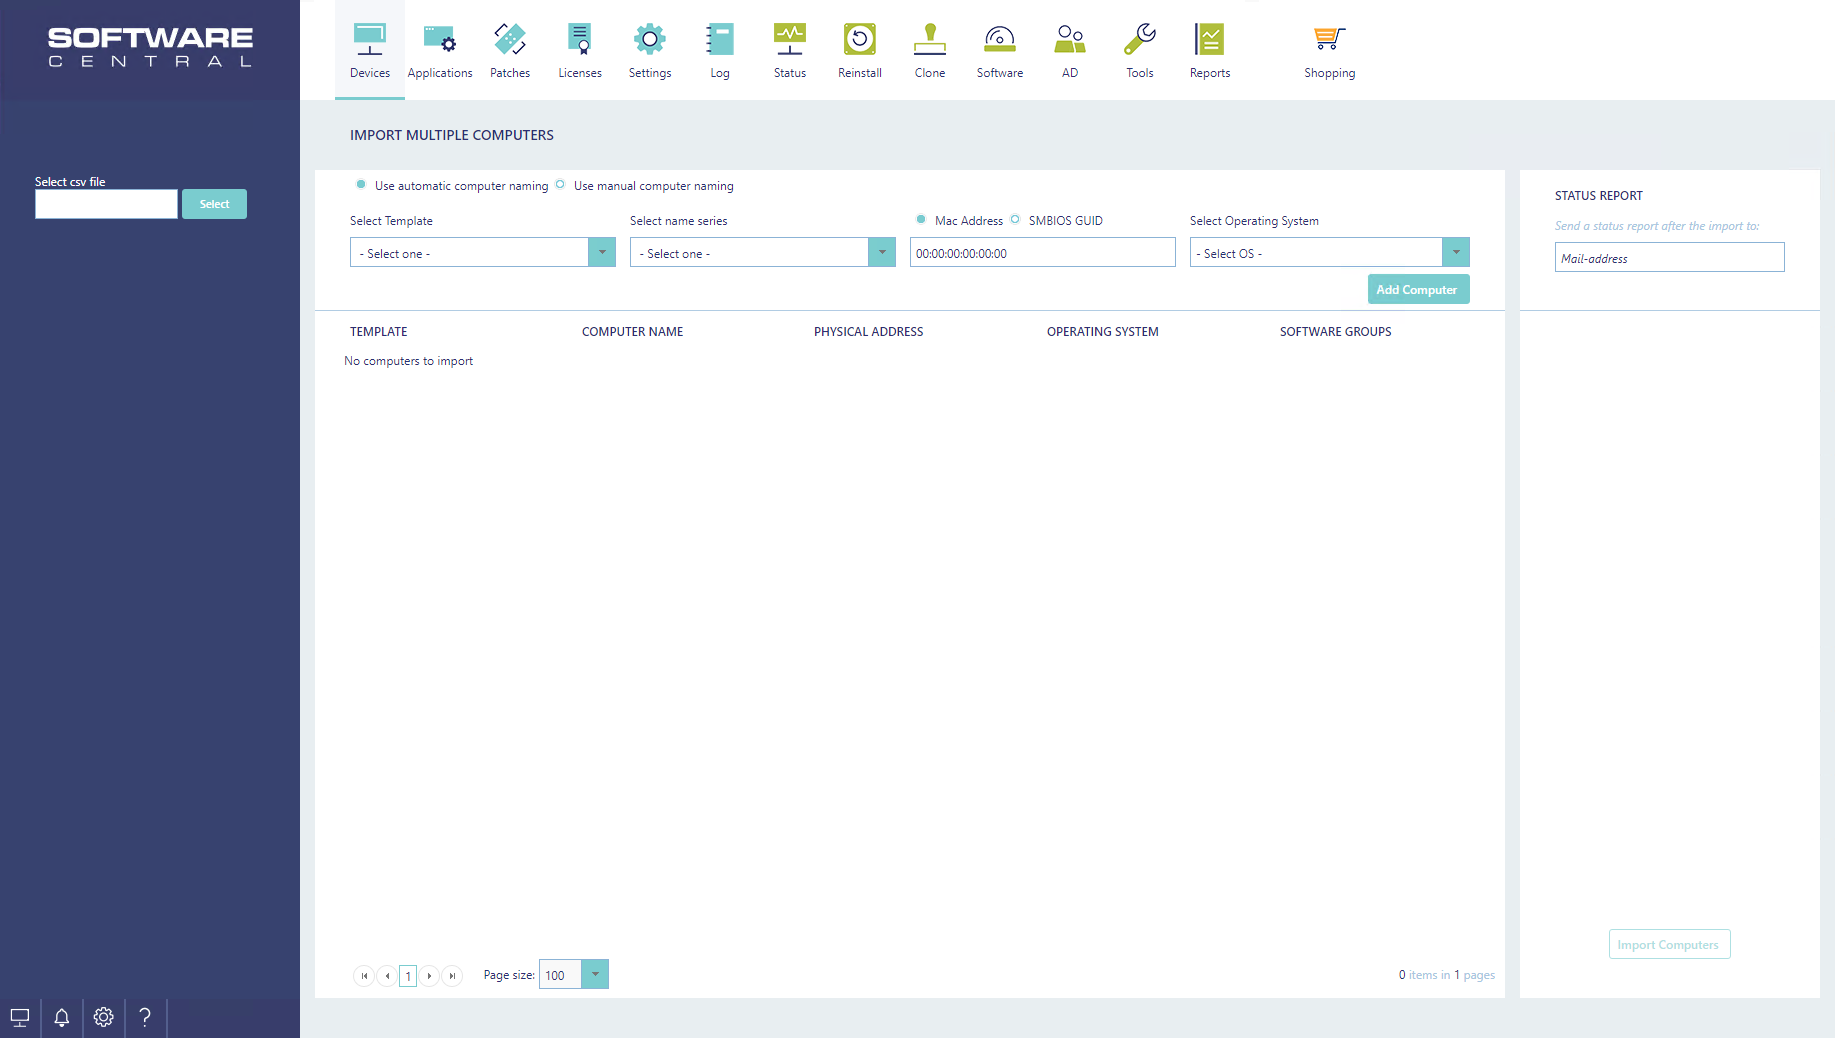Image resolution: width=1835 pixels, height=1038 pixels.
Task: Click the Mail-address input field
Action: point(1669,258)
